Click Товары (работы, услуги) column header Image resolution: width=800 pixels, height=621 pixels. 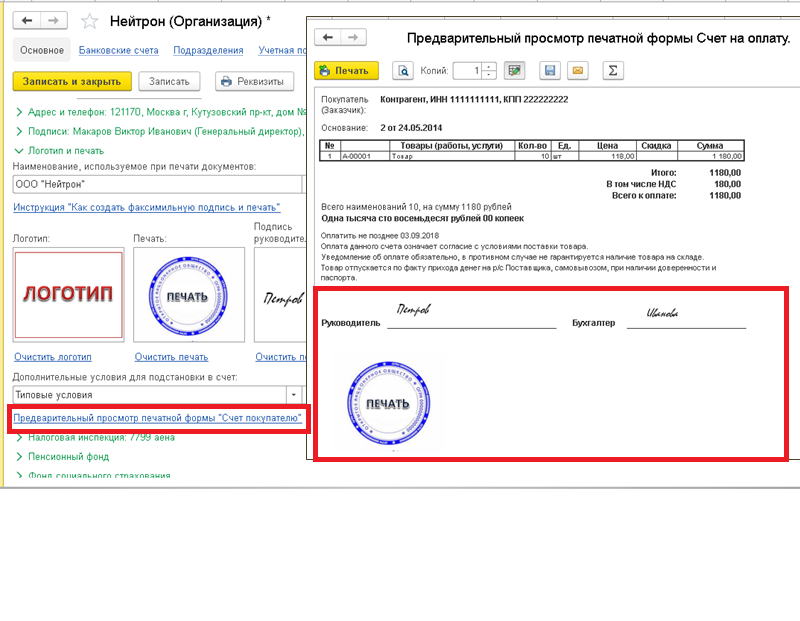(452, 145)
